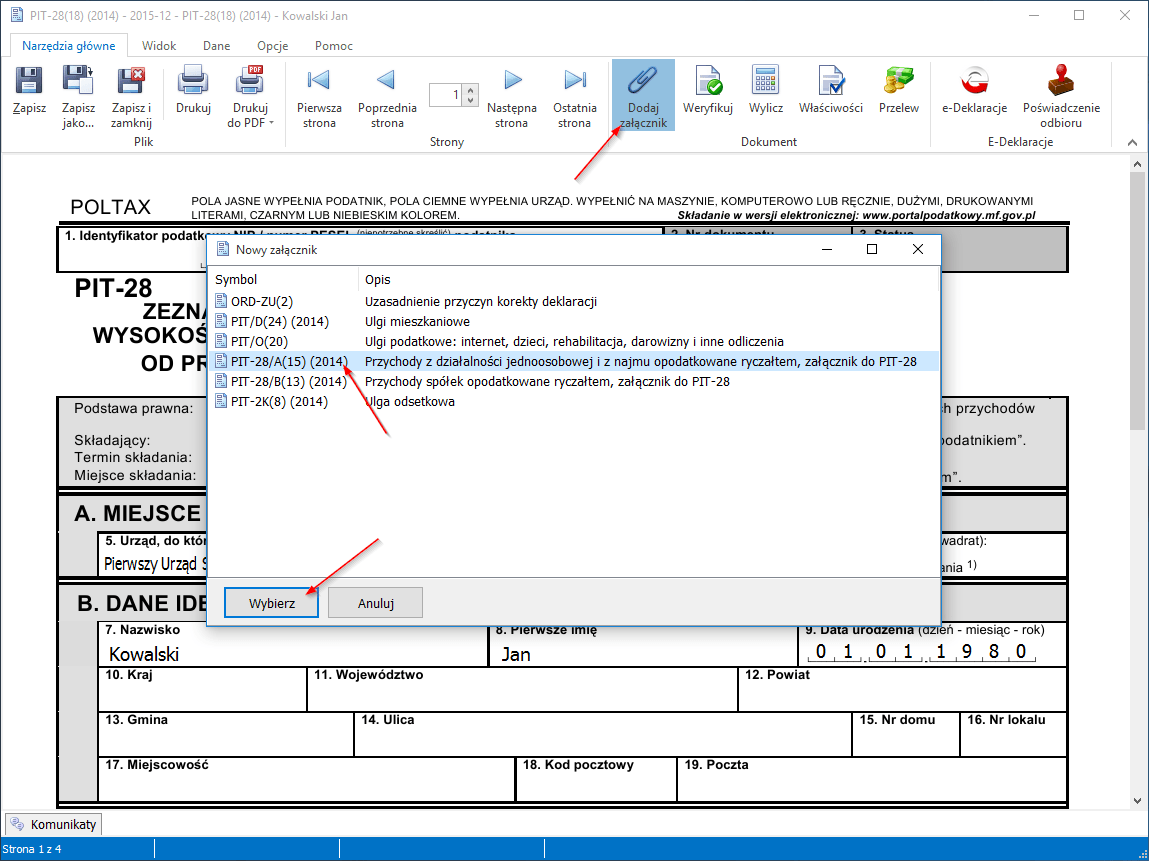Open the Widok ribbon tab
This screenshot has width=1149, height=861.
159,46
